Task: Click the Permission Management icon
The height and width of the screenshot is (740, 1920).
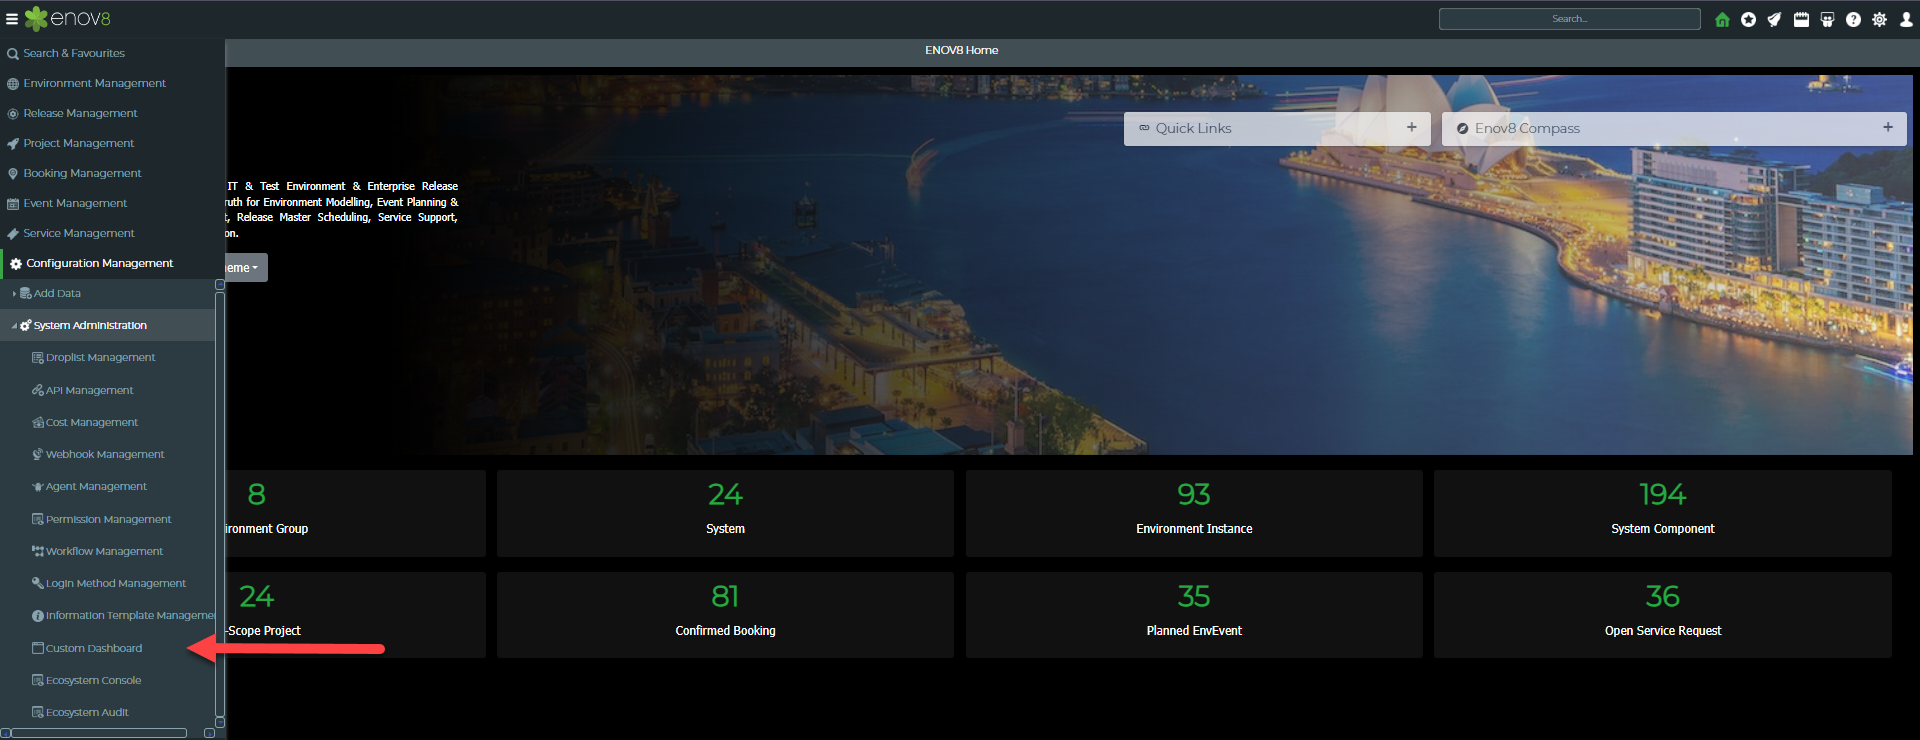Action: [x=38, y=519]
